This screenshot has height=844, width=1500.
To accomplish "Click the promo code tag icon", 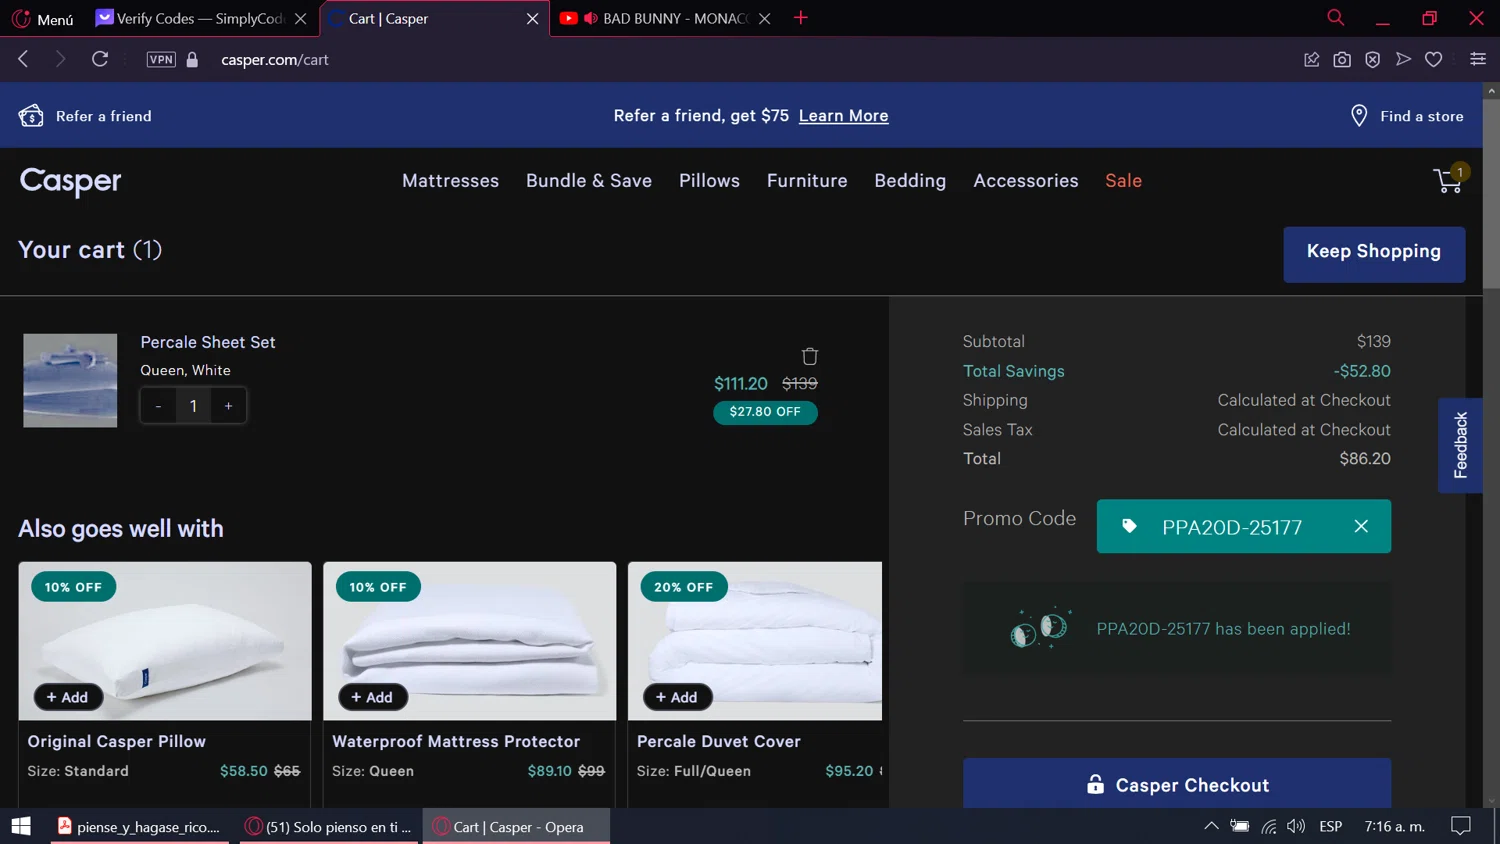I will coord(1129,526).
